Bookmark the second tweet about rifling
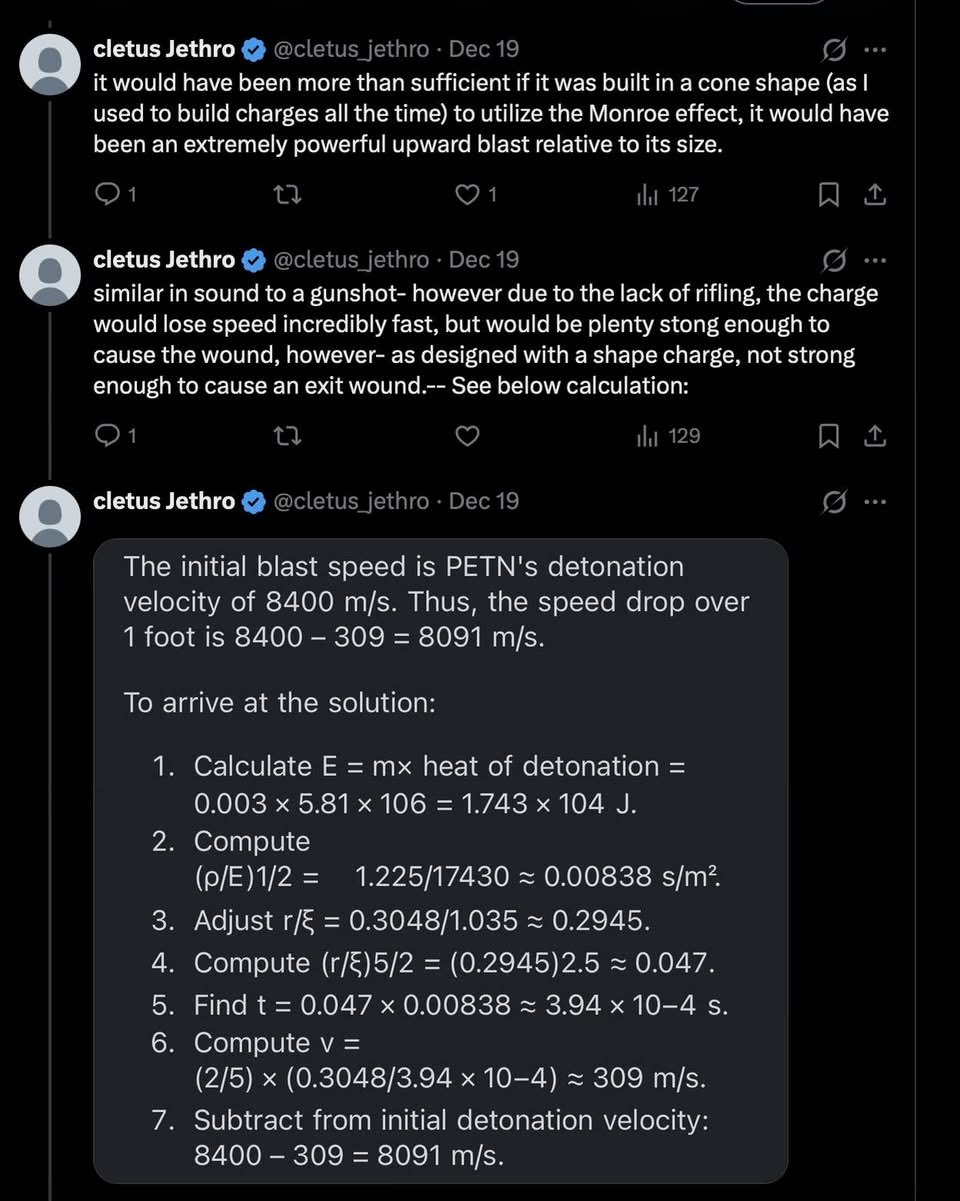The height and width of the screenshot is (1201, 960). pos(829,436)
